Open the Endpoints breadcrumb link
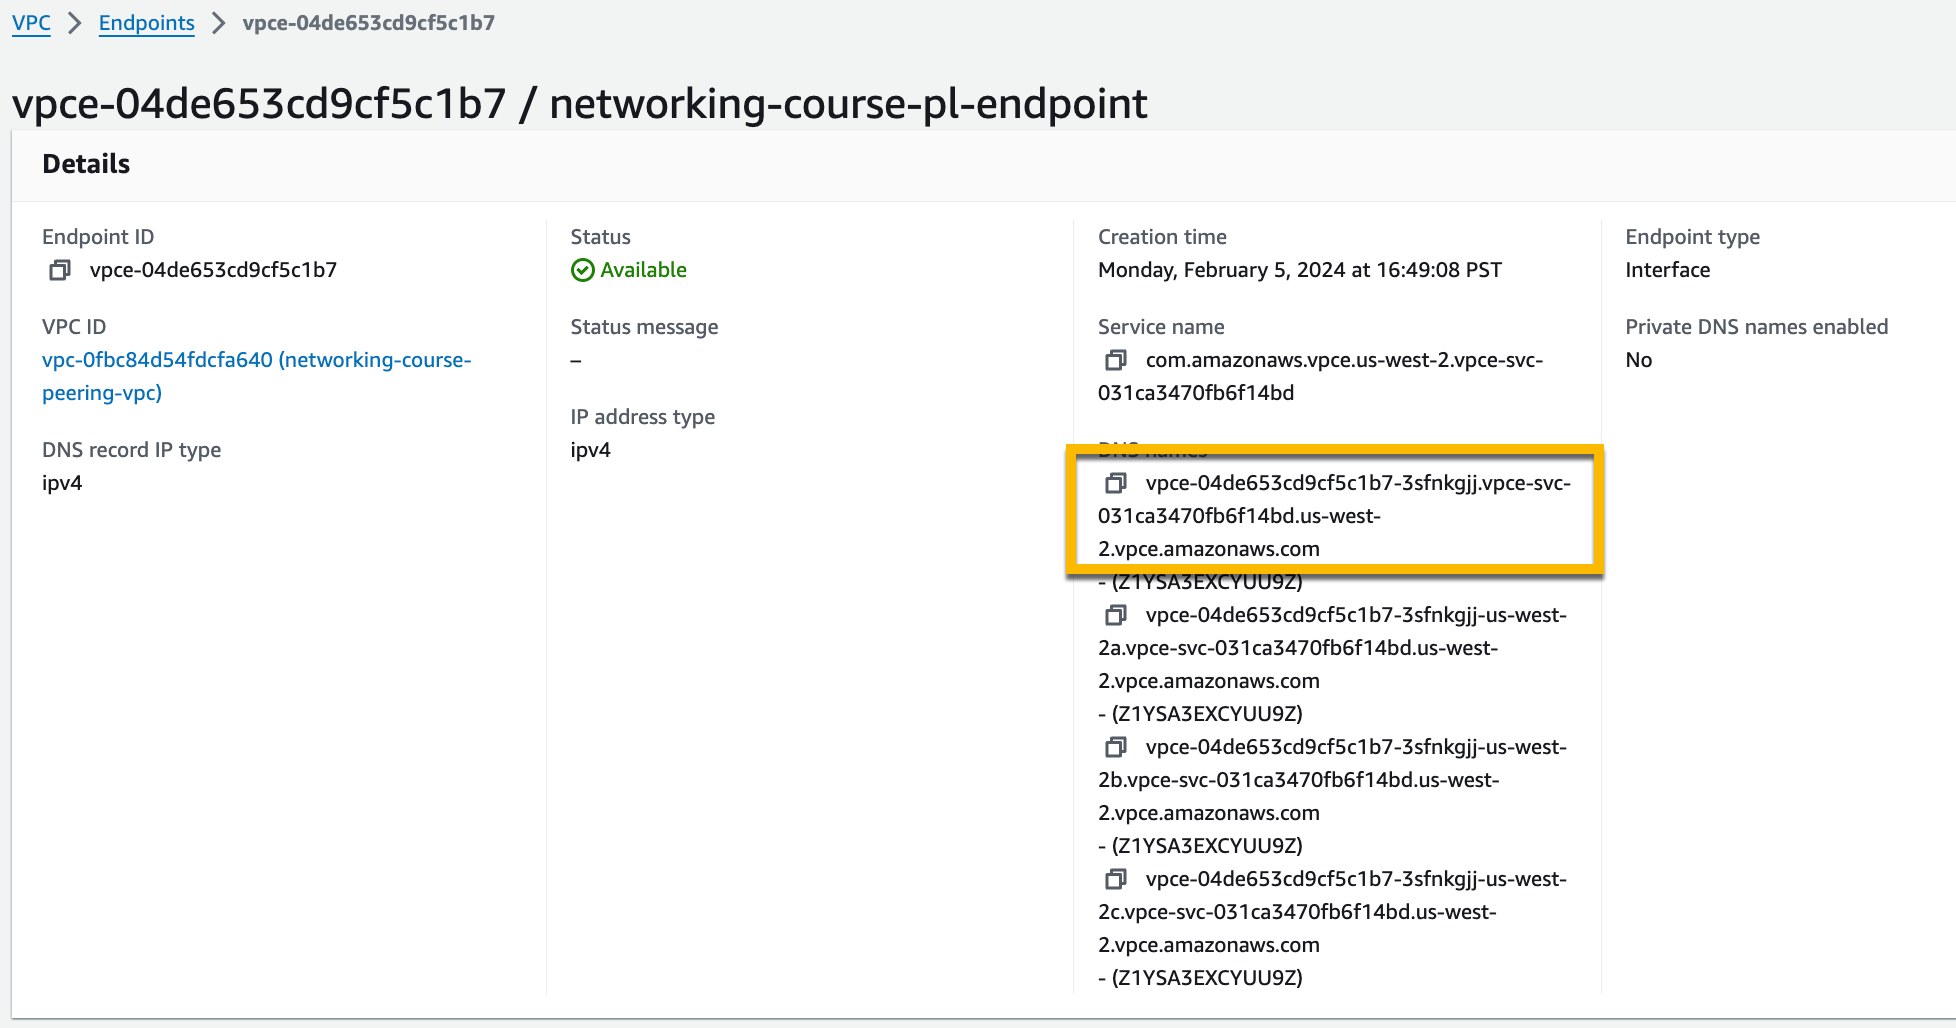 click(146, 23)
